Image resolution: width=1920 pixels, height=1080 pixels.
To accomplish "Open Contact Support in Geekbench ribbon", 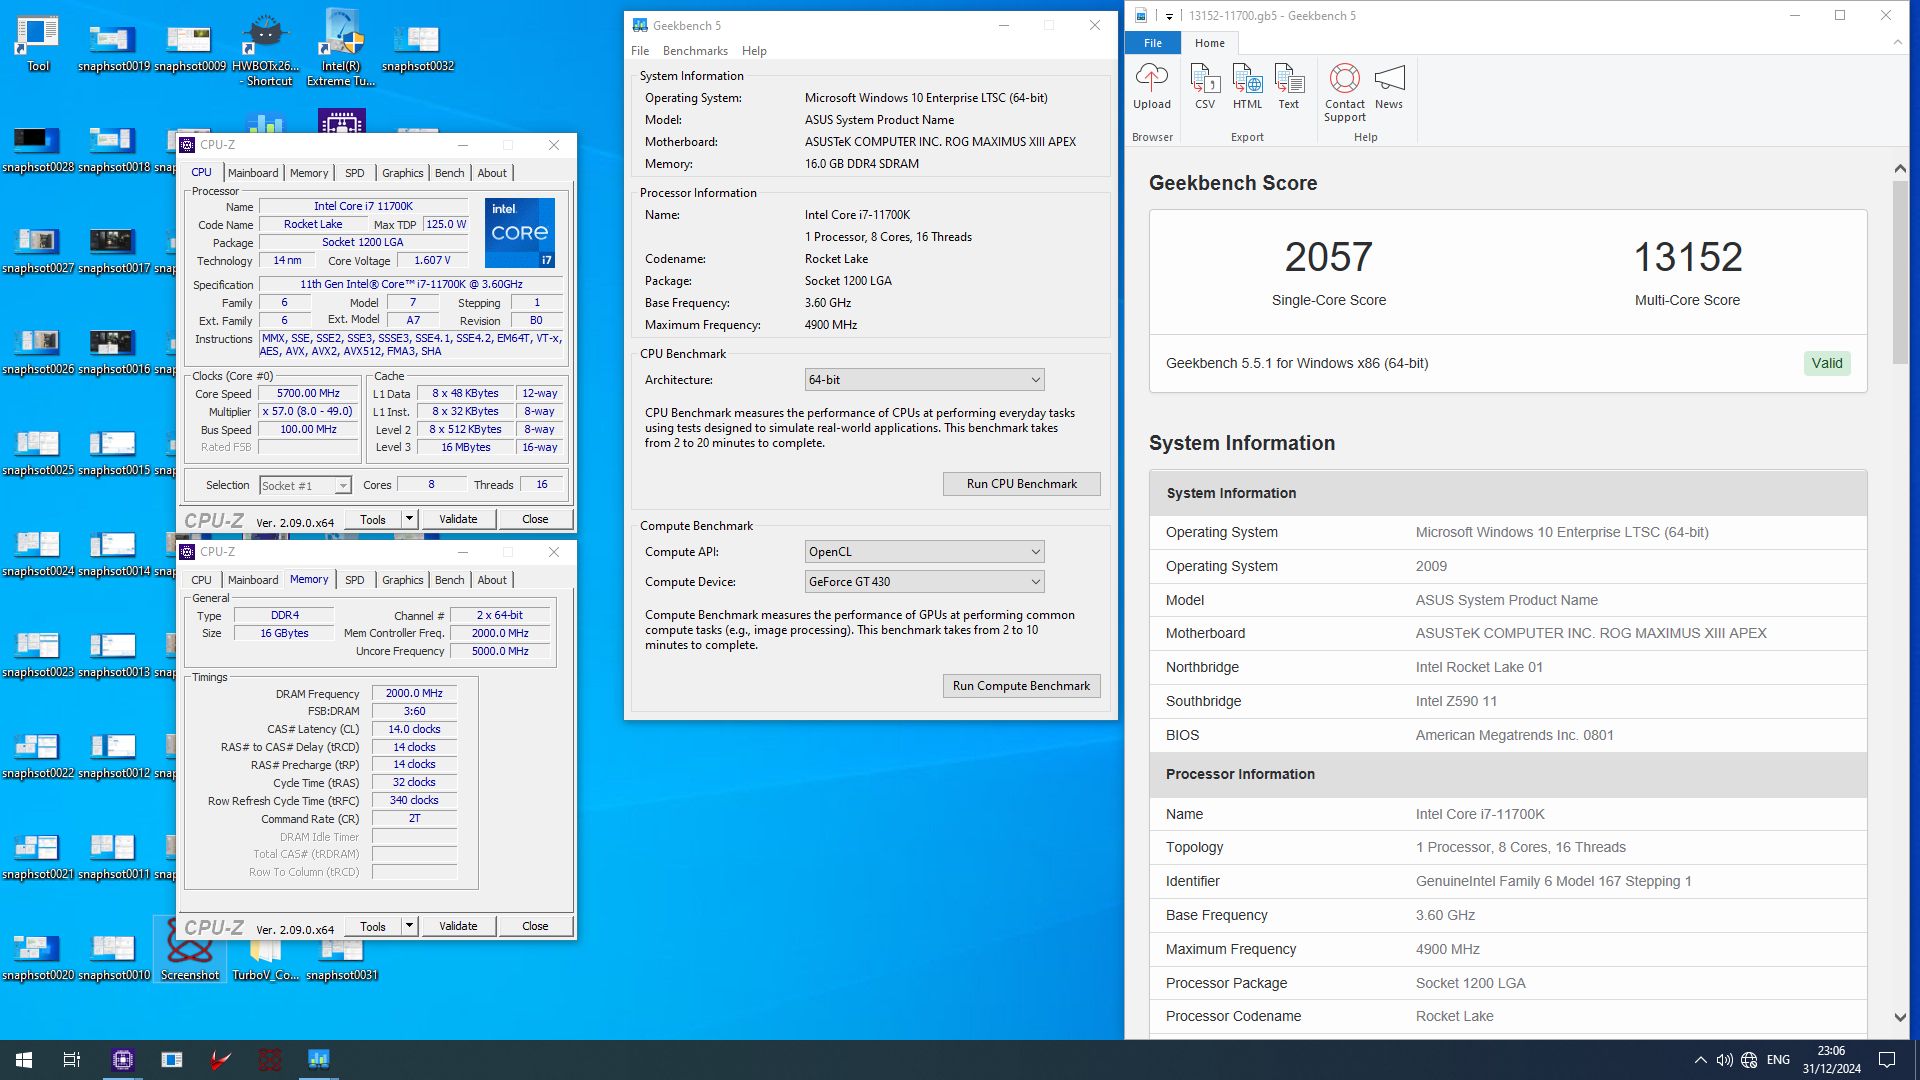I will pos(1345,92).
